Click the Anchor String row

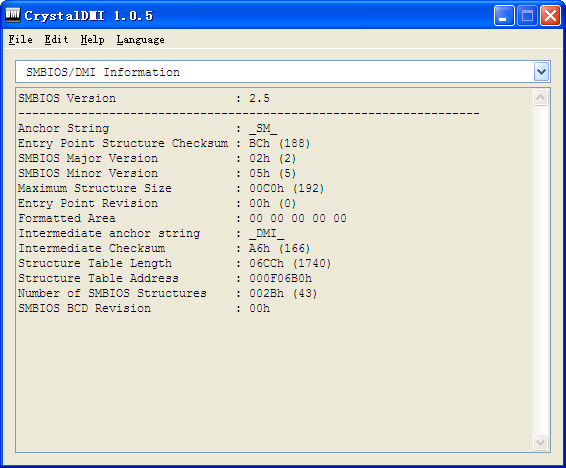[x=148, y=128]
